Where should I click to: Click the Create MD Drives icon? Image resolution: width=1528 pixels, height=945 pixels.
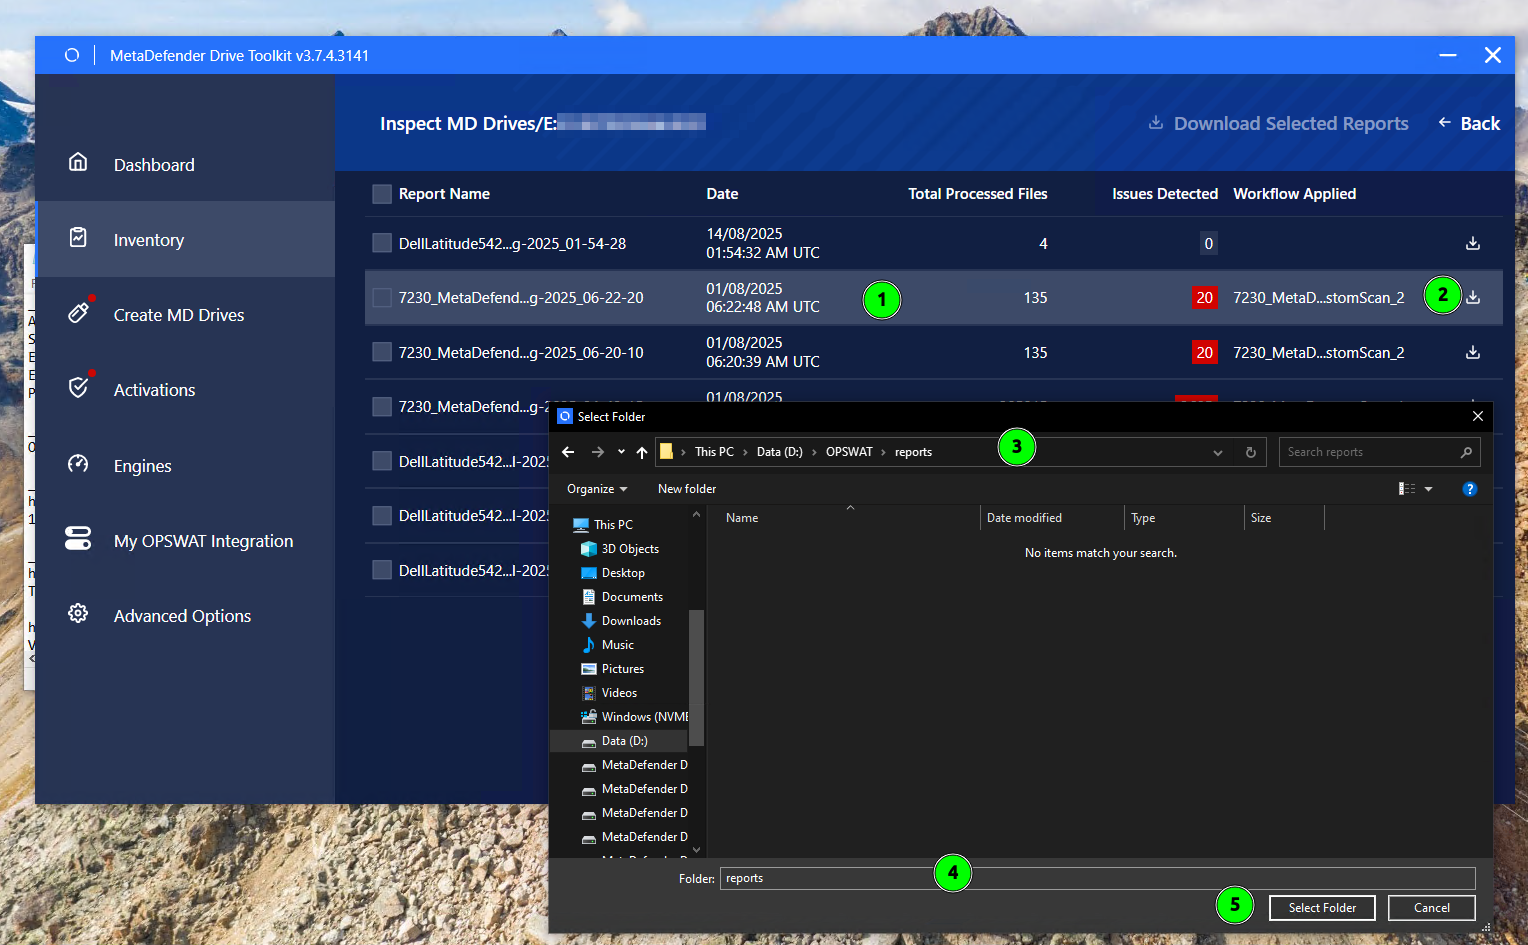(x=78, y=313)
